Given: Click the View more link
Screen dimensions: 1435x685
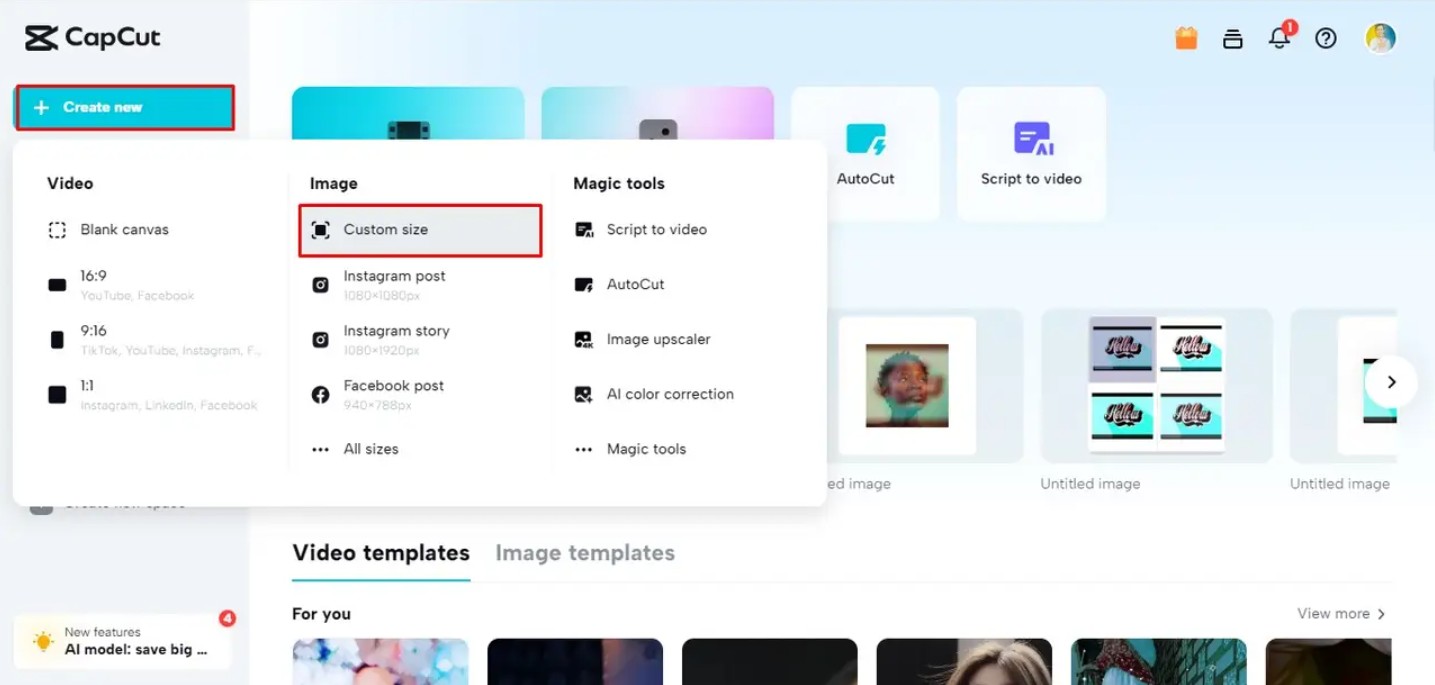Looking at the screenshot, I should (x=1340, y=614).
